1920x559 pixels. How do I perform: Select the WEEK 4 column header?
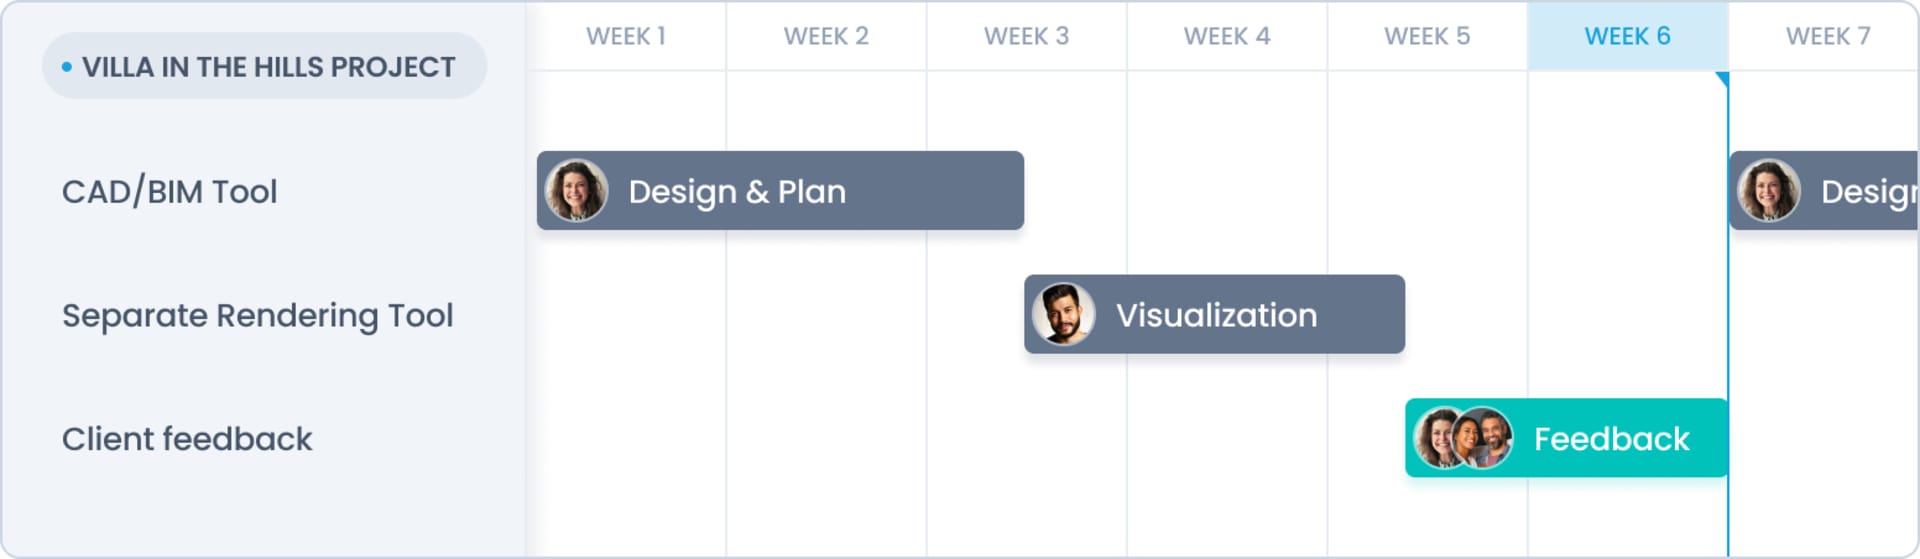[1227, 36]
